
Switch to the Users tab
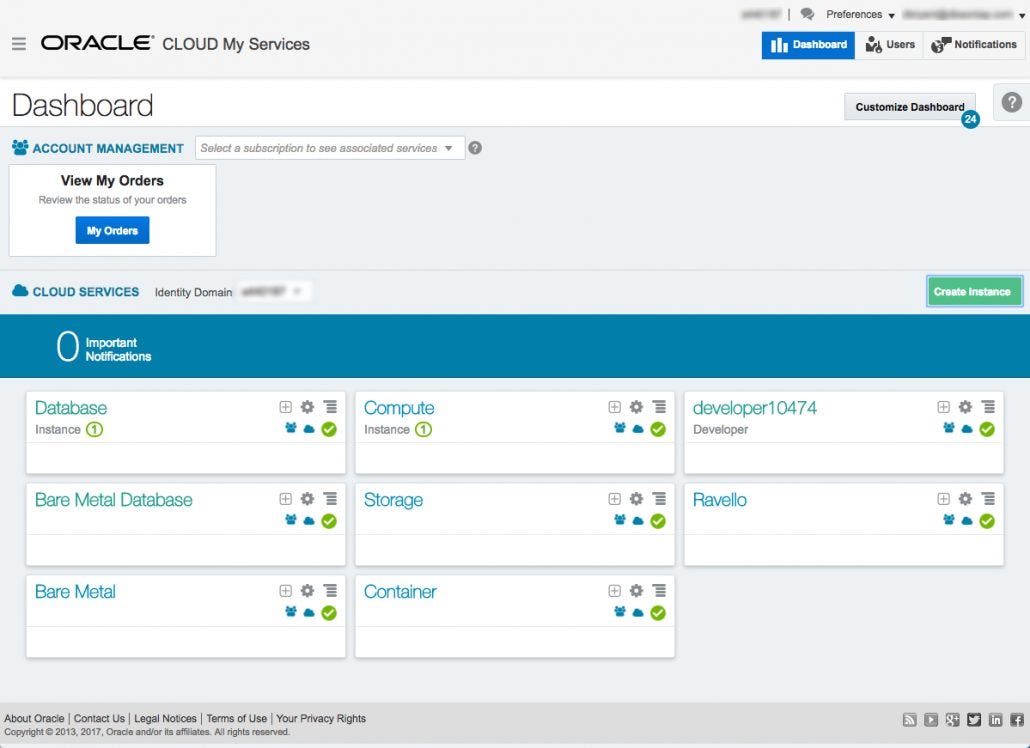coord(889,45)
